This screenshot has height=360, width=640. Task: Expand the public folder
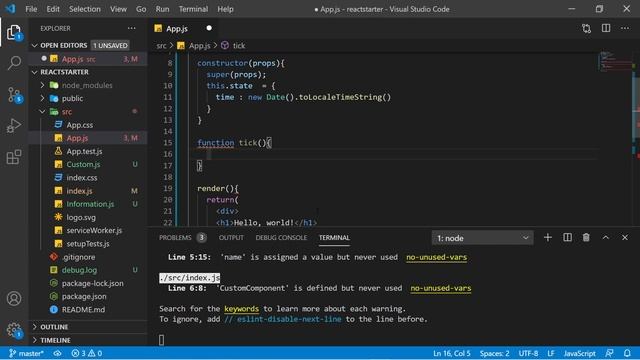(x=42, y=98)
